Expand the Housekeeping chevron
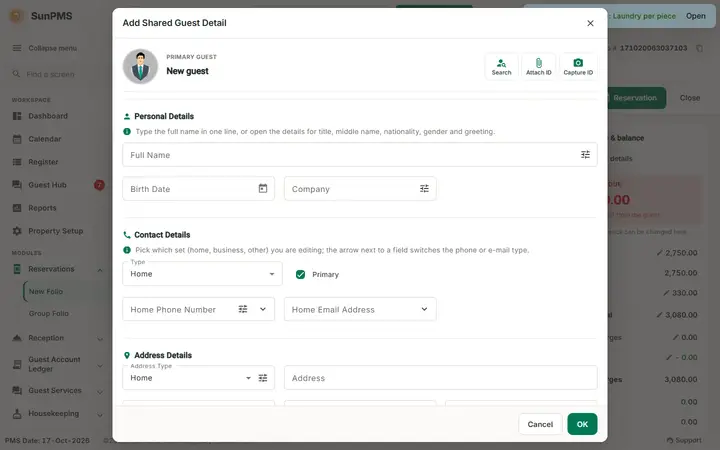The height and width of the screenshot is (450, 720). pyautogui.click(x=100, y=415)
